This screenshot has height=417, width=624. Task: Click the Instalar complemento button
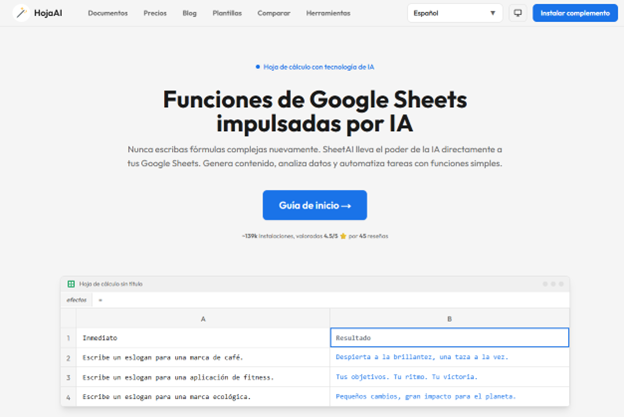pyautogui.click(x=575, y=13)
